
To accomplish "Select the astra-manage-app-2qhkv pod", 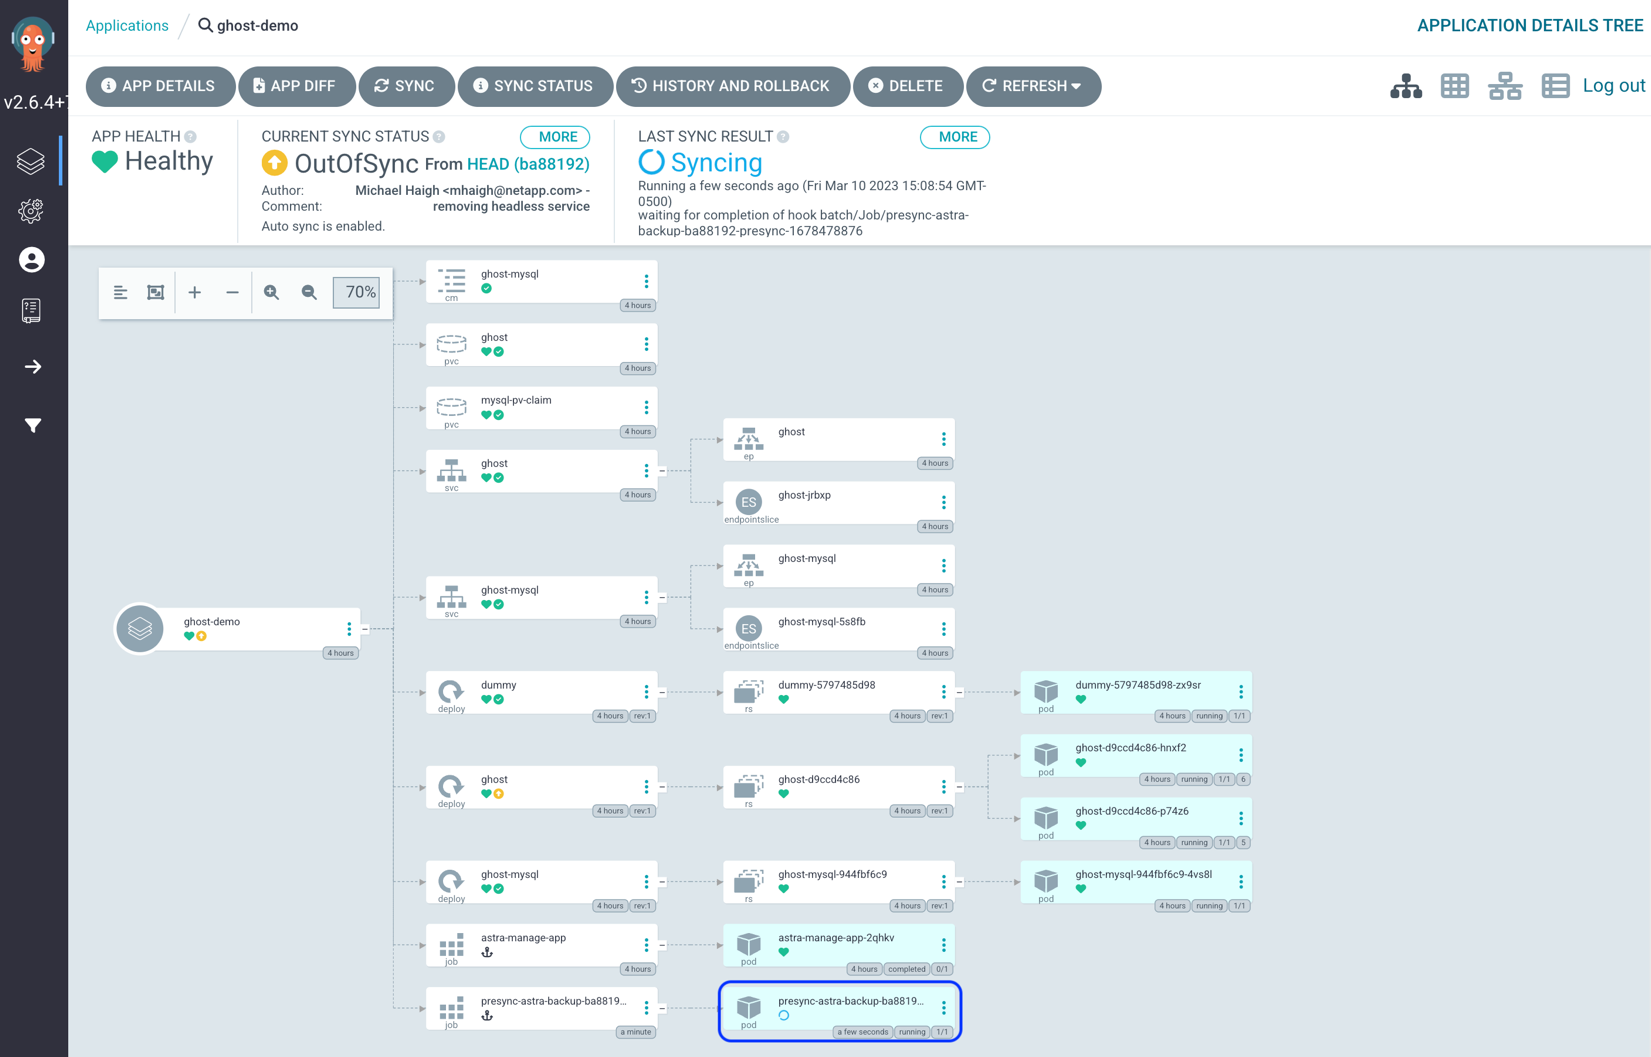I will (839, 946).
